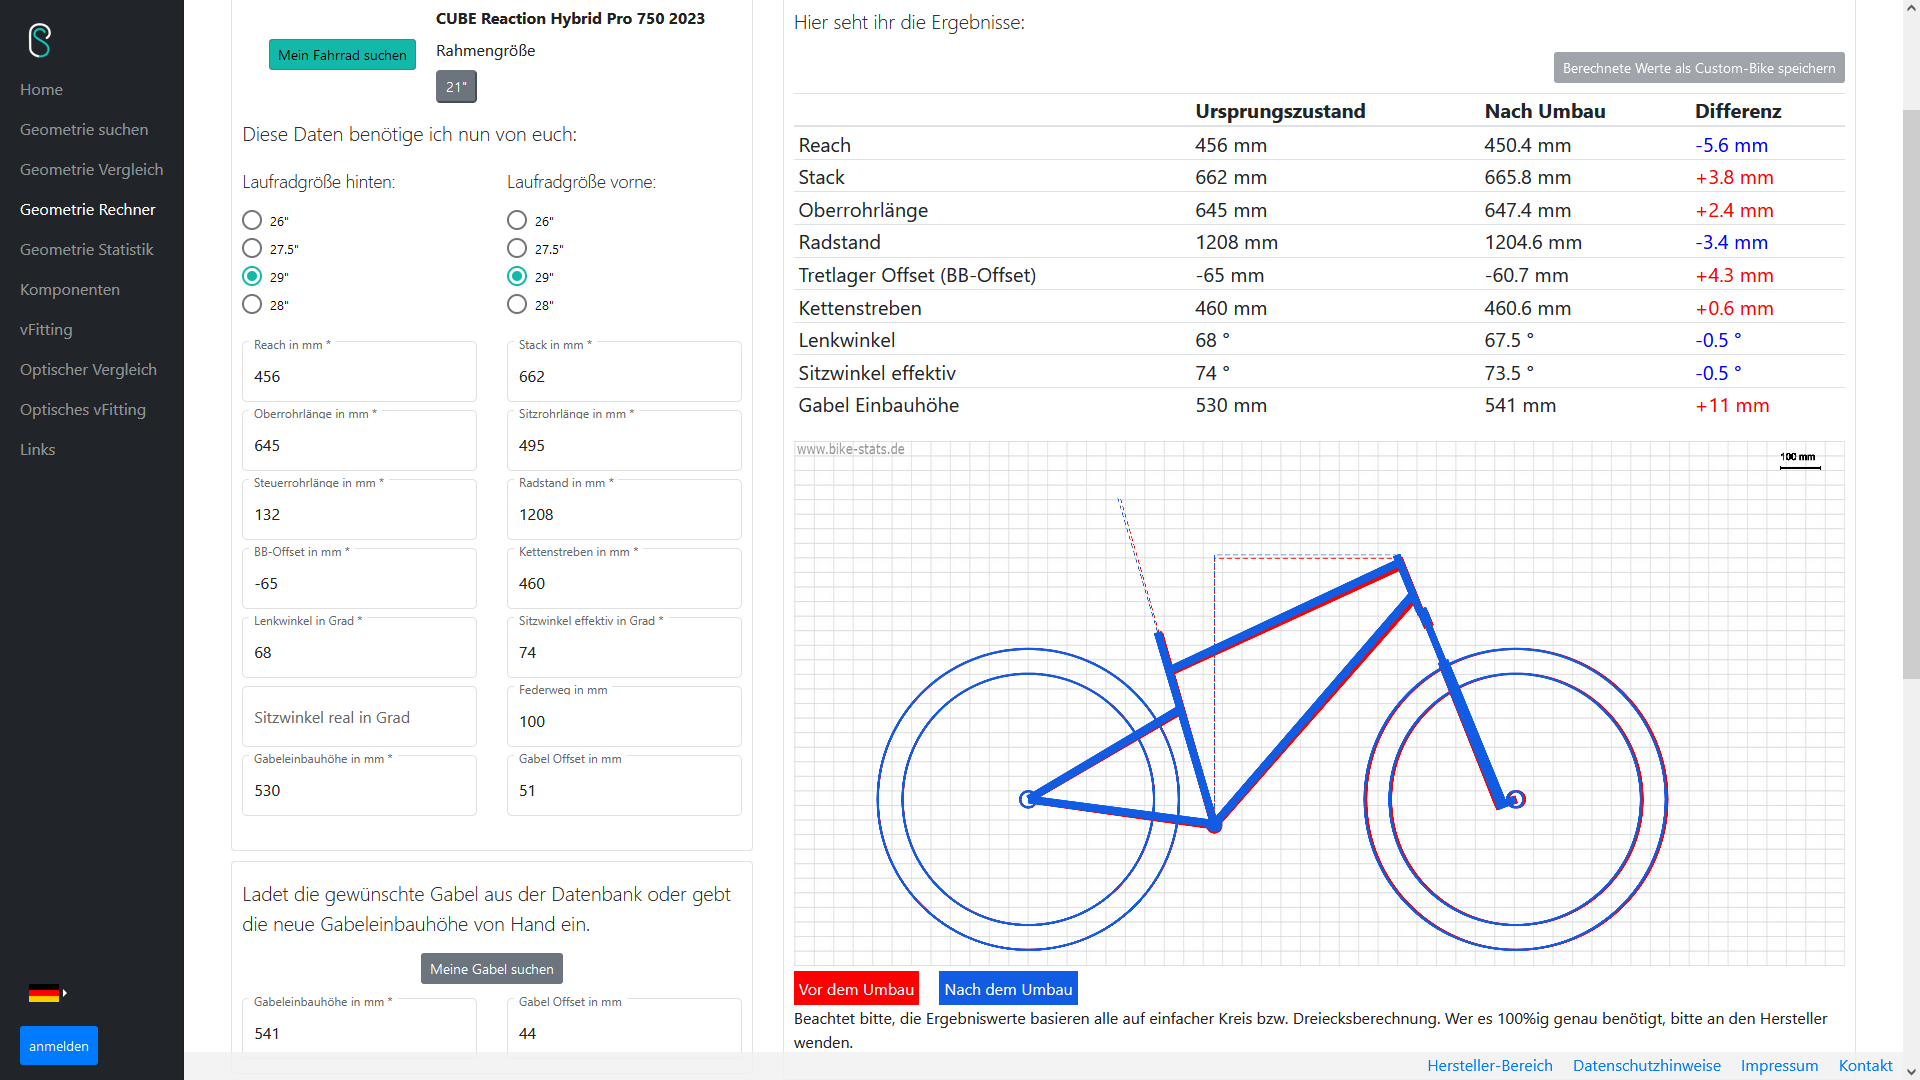1920x1080 pixels.
Task: Click the blue Nach dem Umbau swatch
Action: (x=1008, y=989)
